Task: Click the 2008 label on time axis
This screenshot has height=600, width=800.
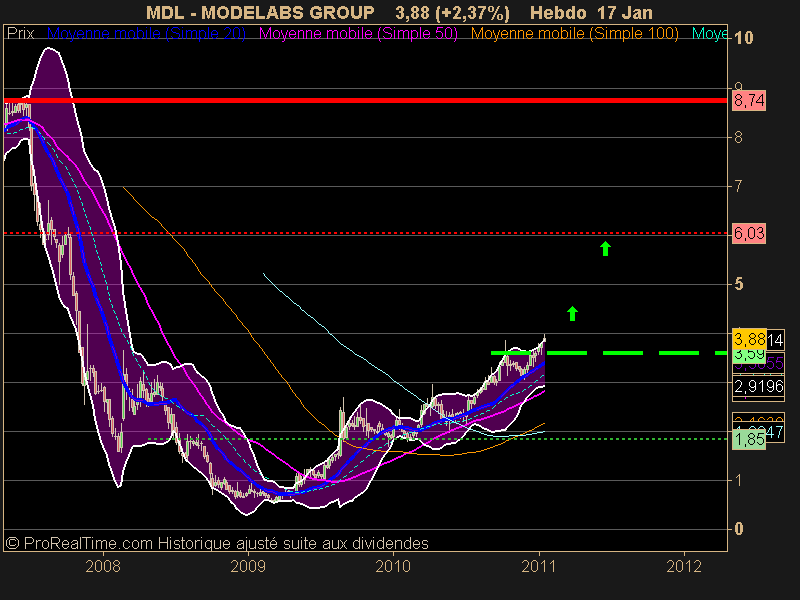Action: pyautogui.click(x=103, y=566)
